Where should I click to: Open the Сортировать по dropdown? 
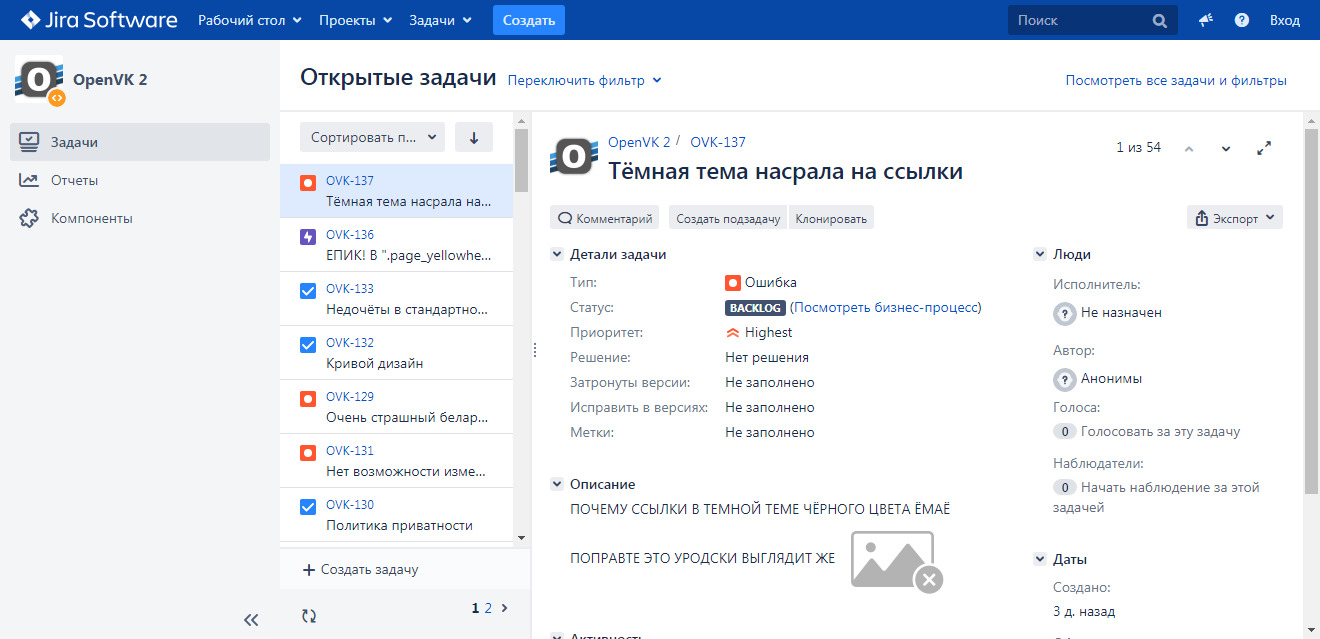[x=372, y=137]
